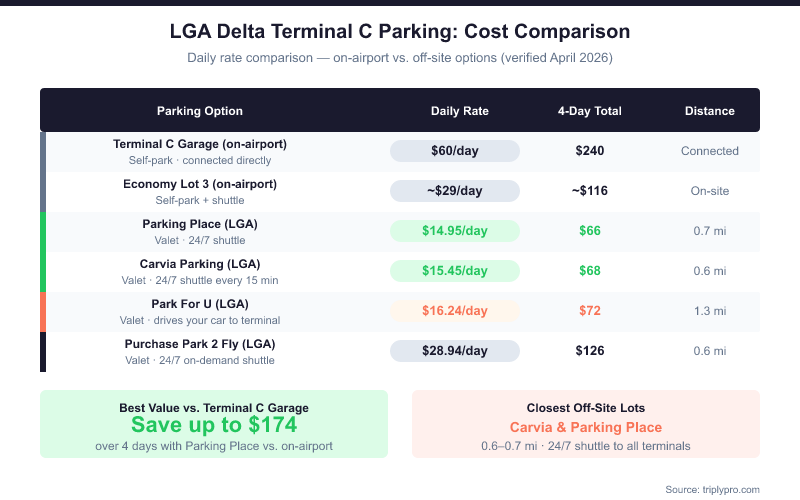Select the Distance column header
Screen dimensions: 800x500
tap(710, 111)
